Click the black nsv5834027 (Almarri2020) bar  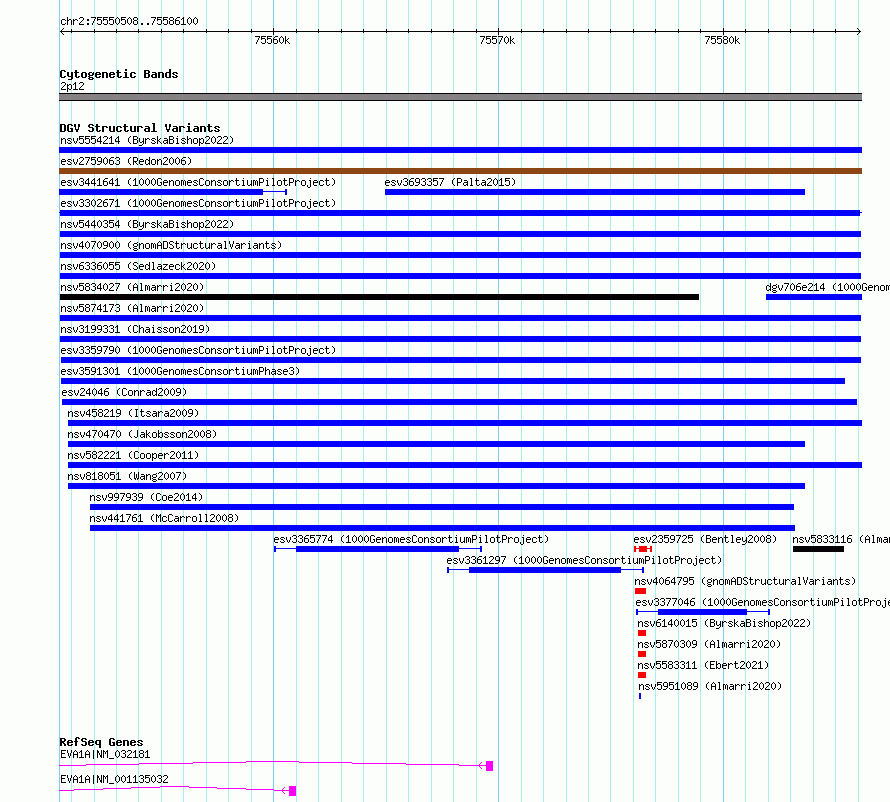pos(379,297)
